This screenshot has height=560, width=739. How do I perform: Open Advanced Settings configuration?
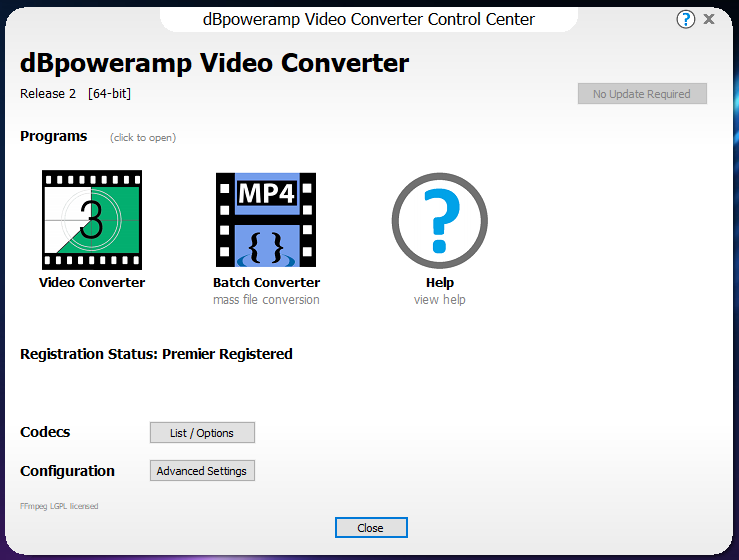[202, 471]
